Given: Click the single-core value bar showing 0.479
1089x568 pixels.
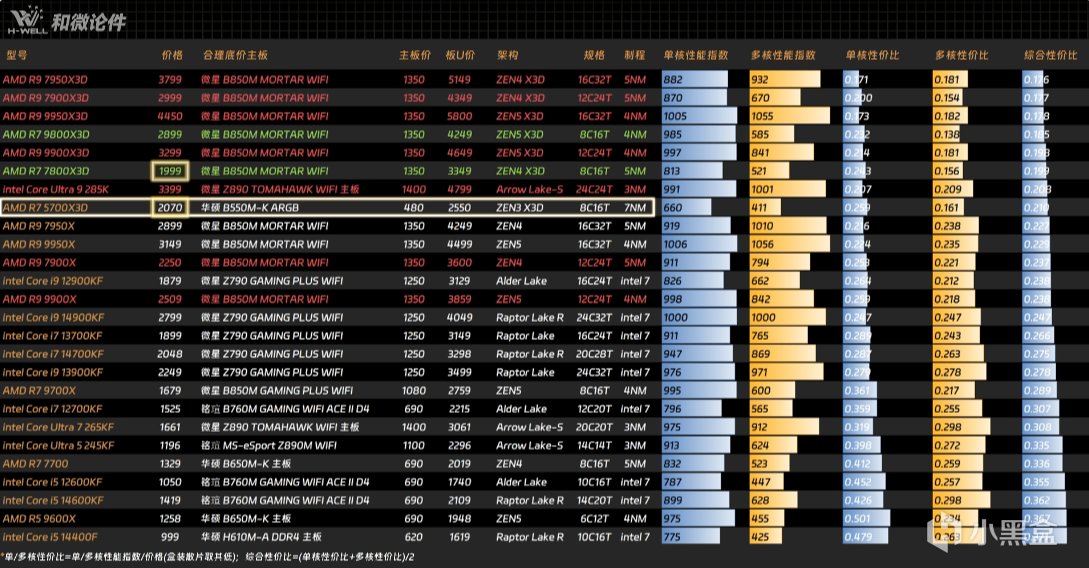Looking at the screenshot, I should pos(865,537).
